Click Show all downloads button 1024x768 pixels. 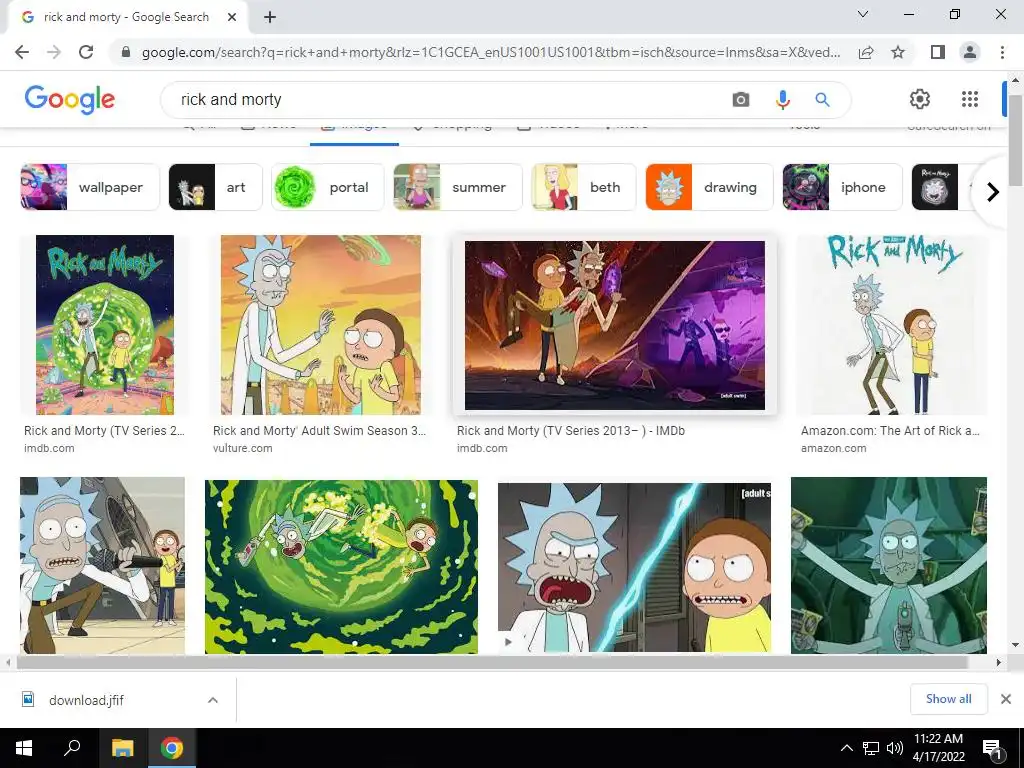(948, 699)
